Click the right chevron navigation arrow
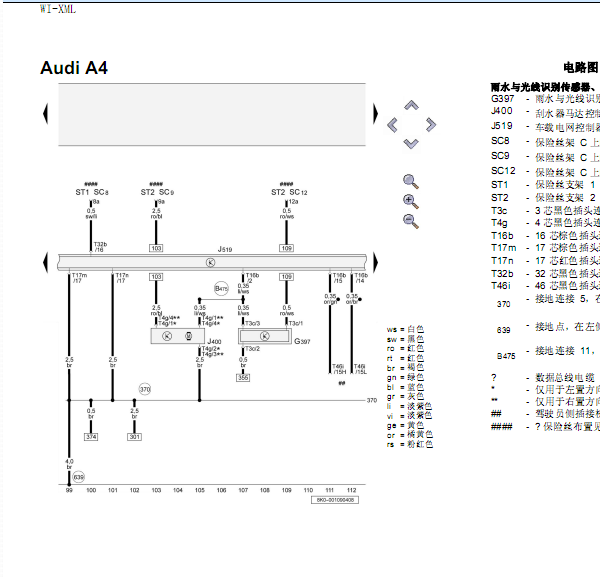600x577 pixels. 431,125
